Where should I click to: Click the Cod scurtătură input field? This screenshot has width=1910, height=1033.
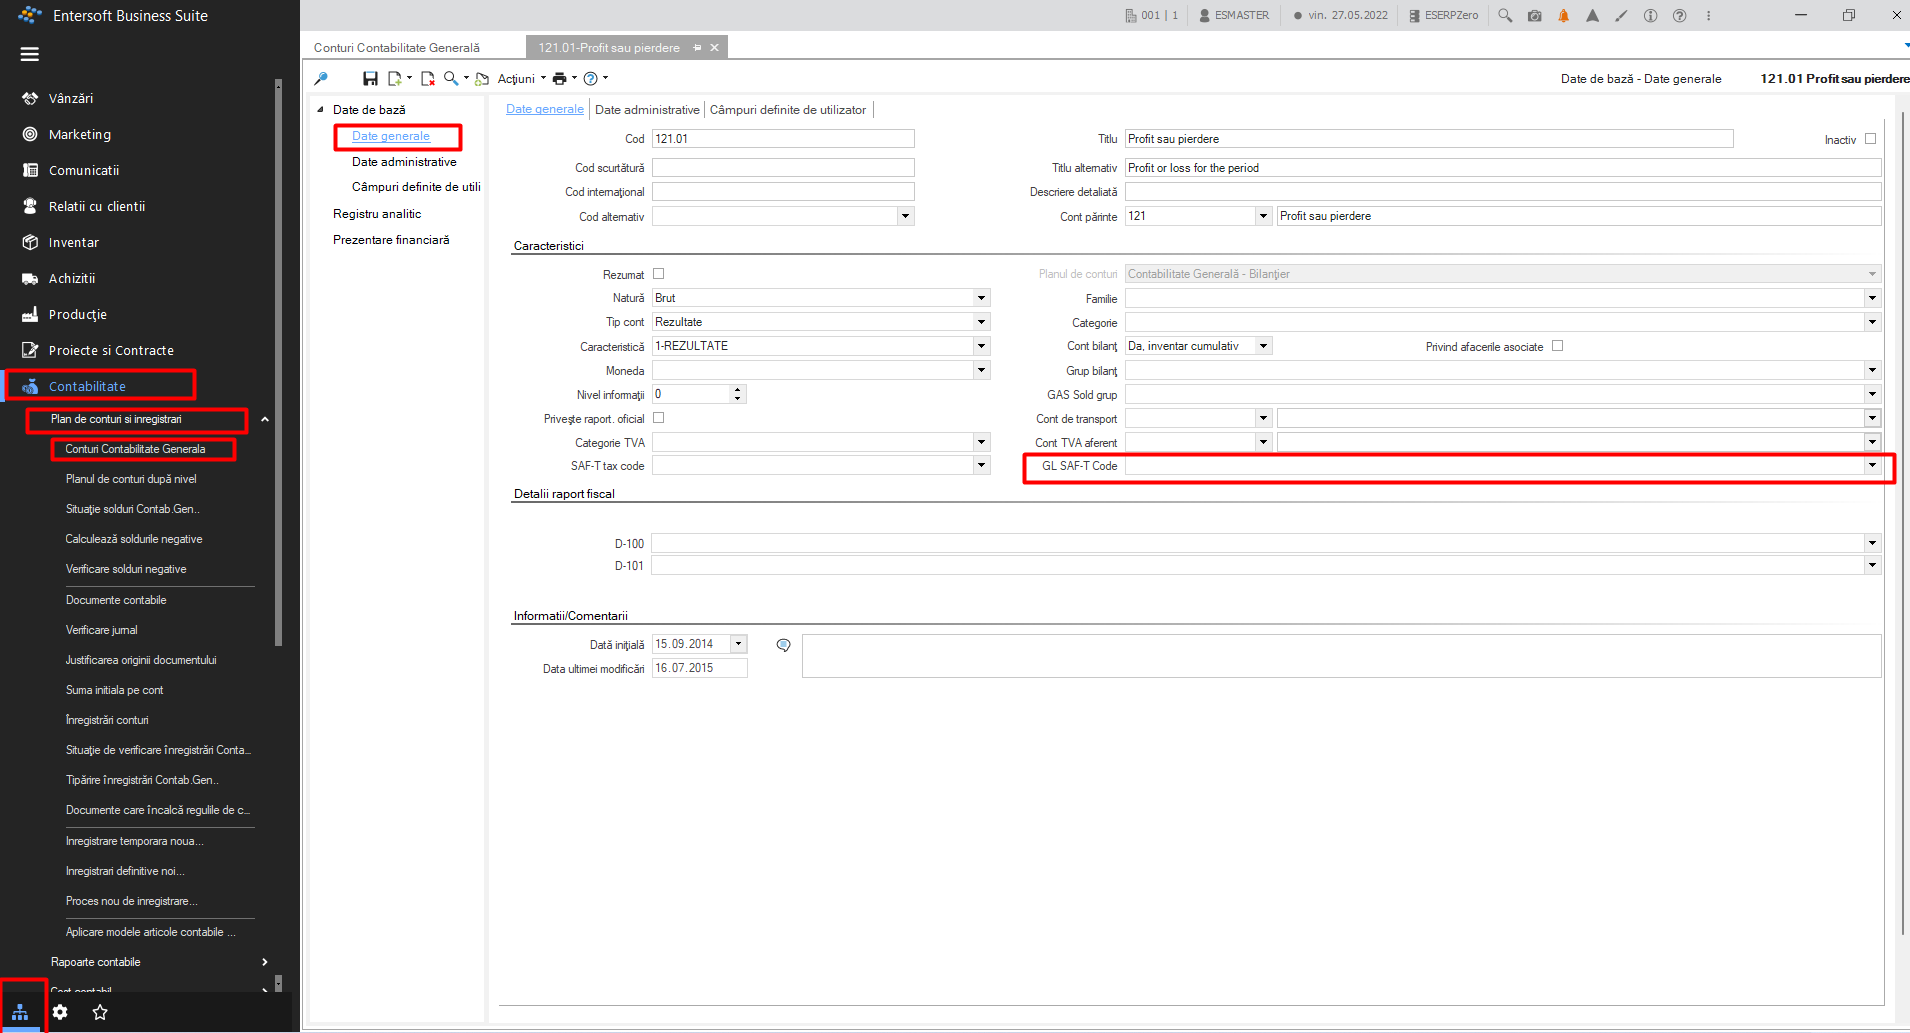click(x=783, y=168)
